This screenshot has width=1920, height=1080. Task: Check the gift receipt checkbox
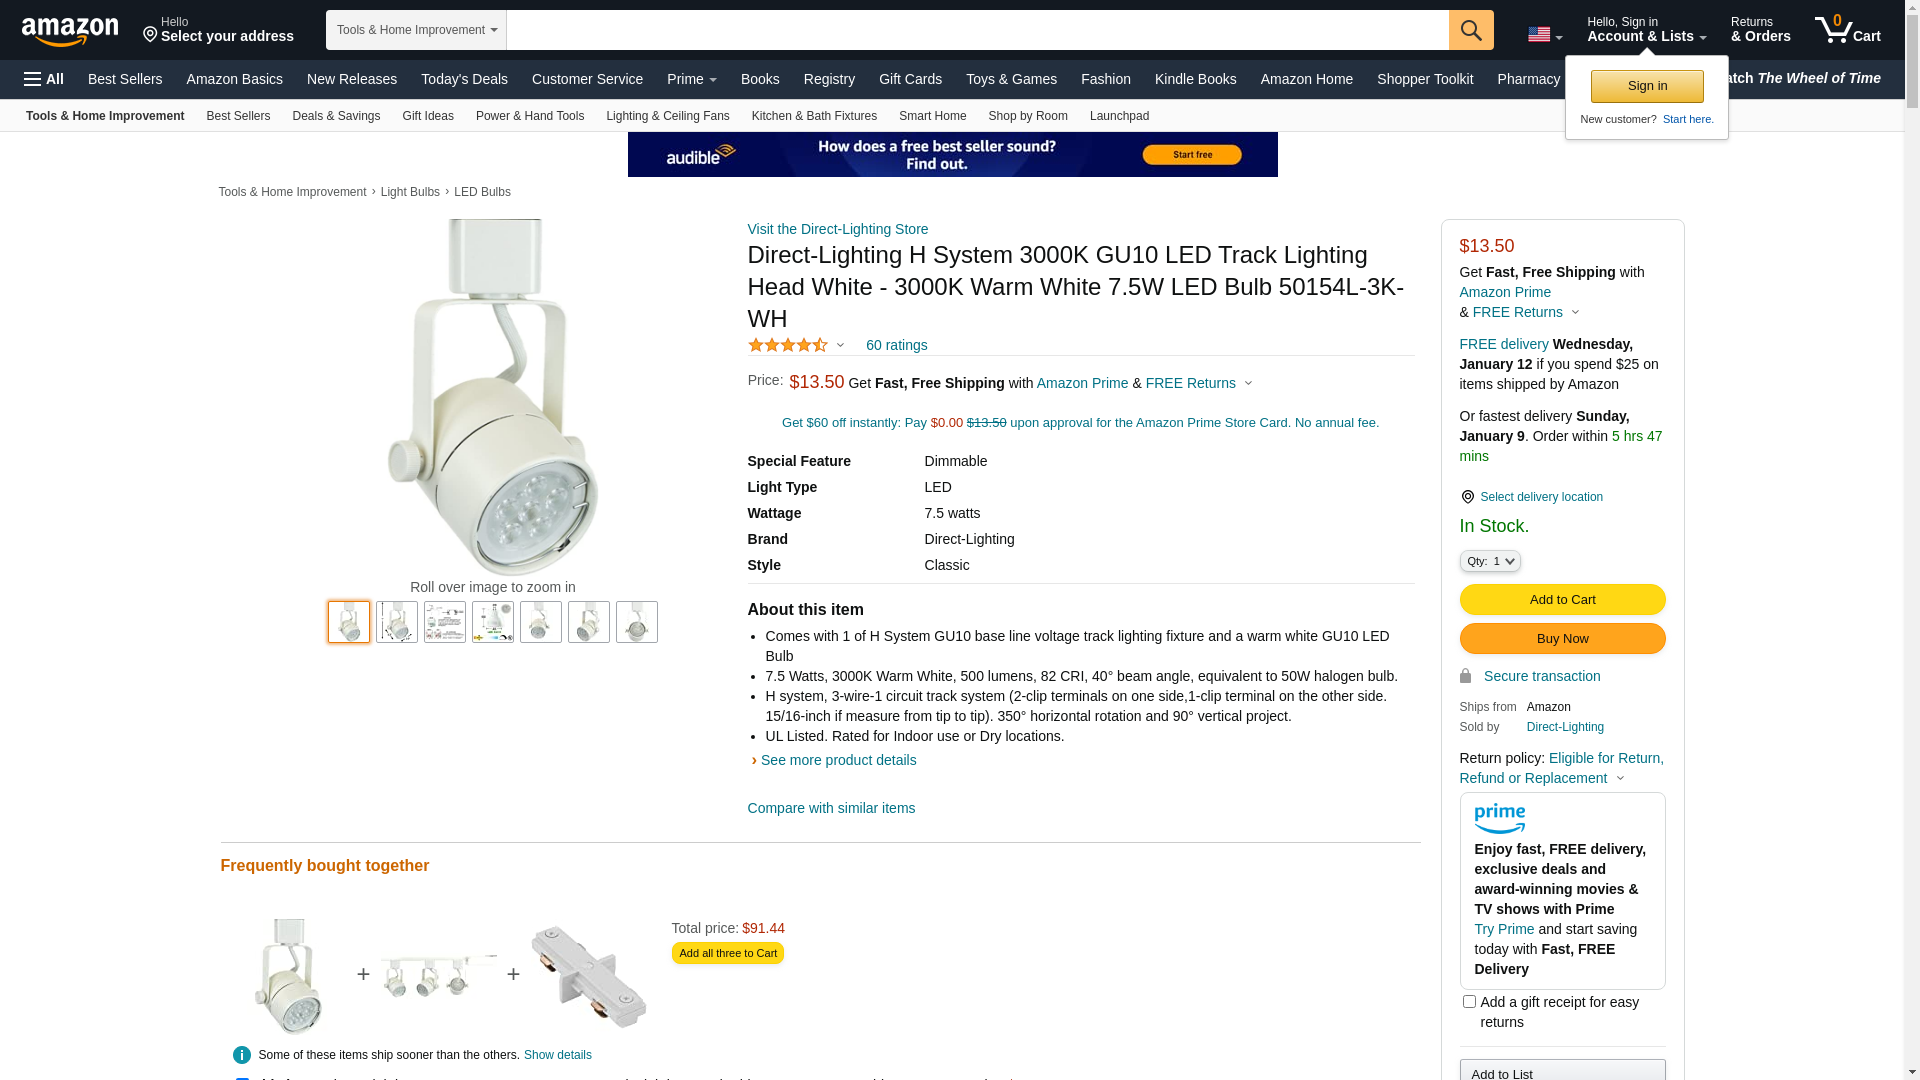pyautogui.click(x=1469, y=1001)
